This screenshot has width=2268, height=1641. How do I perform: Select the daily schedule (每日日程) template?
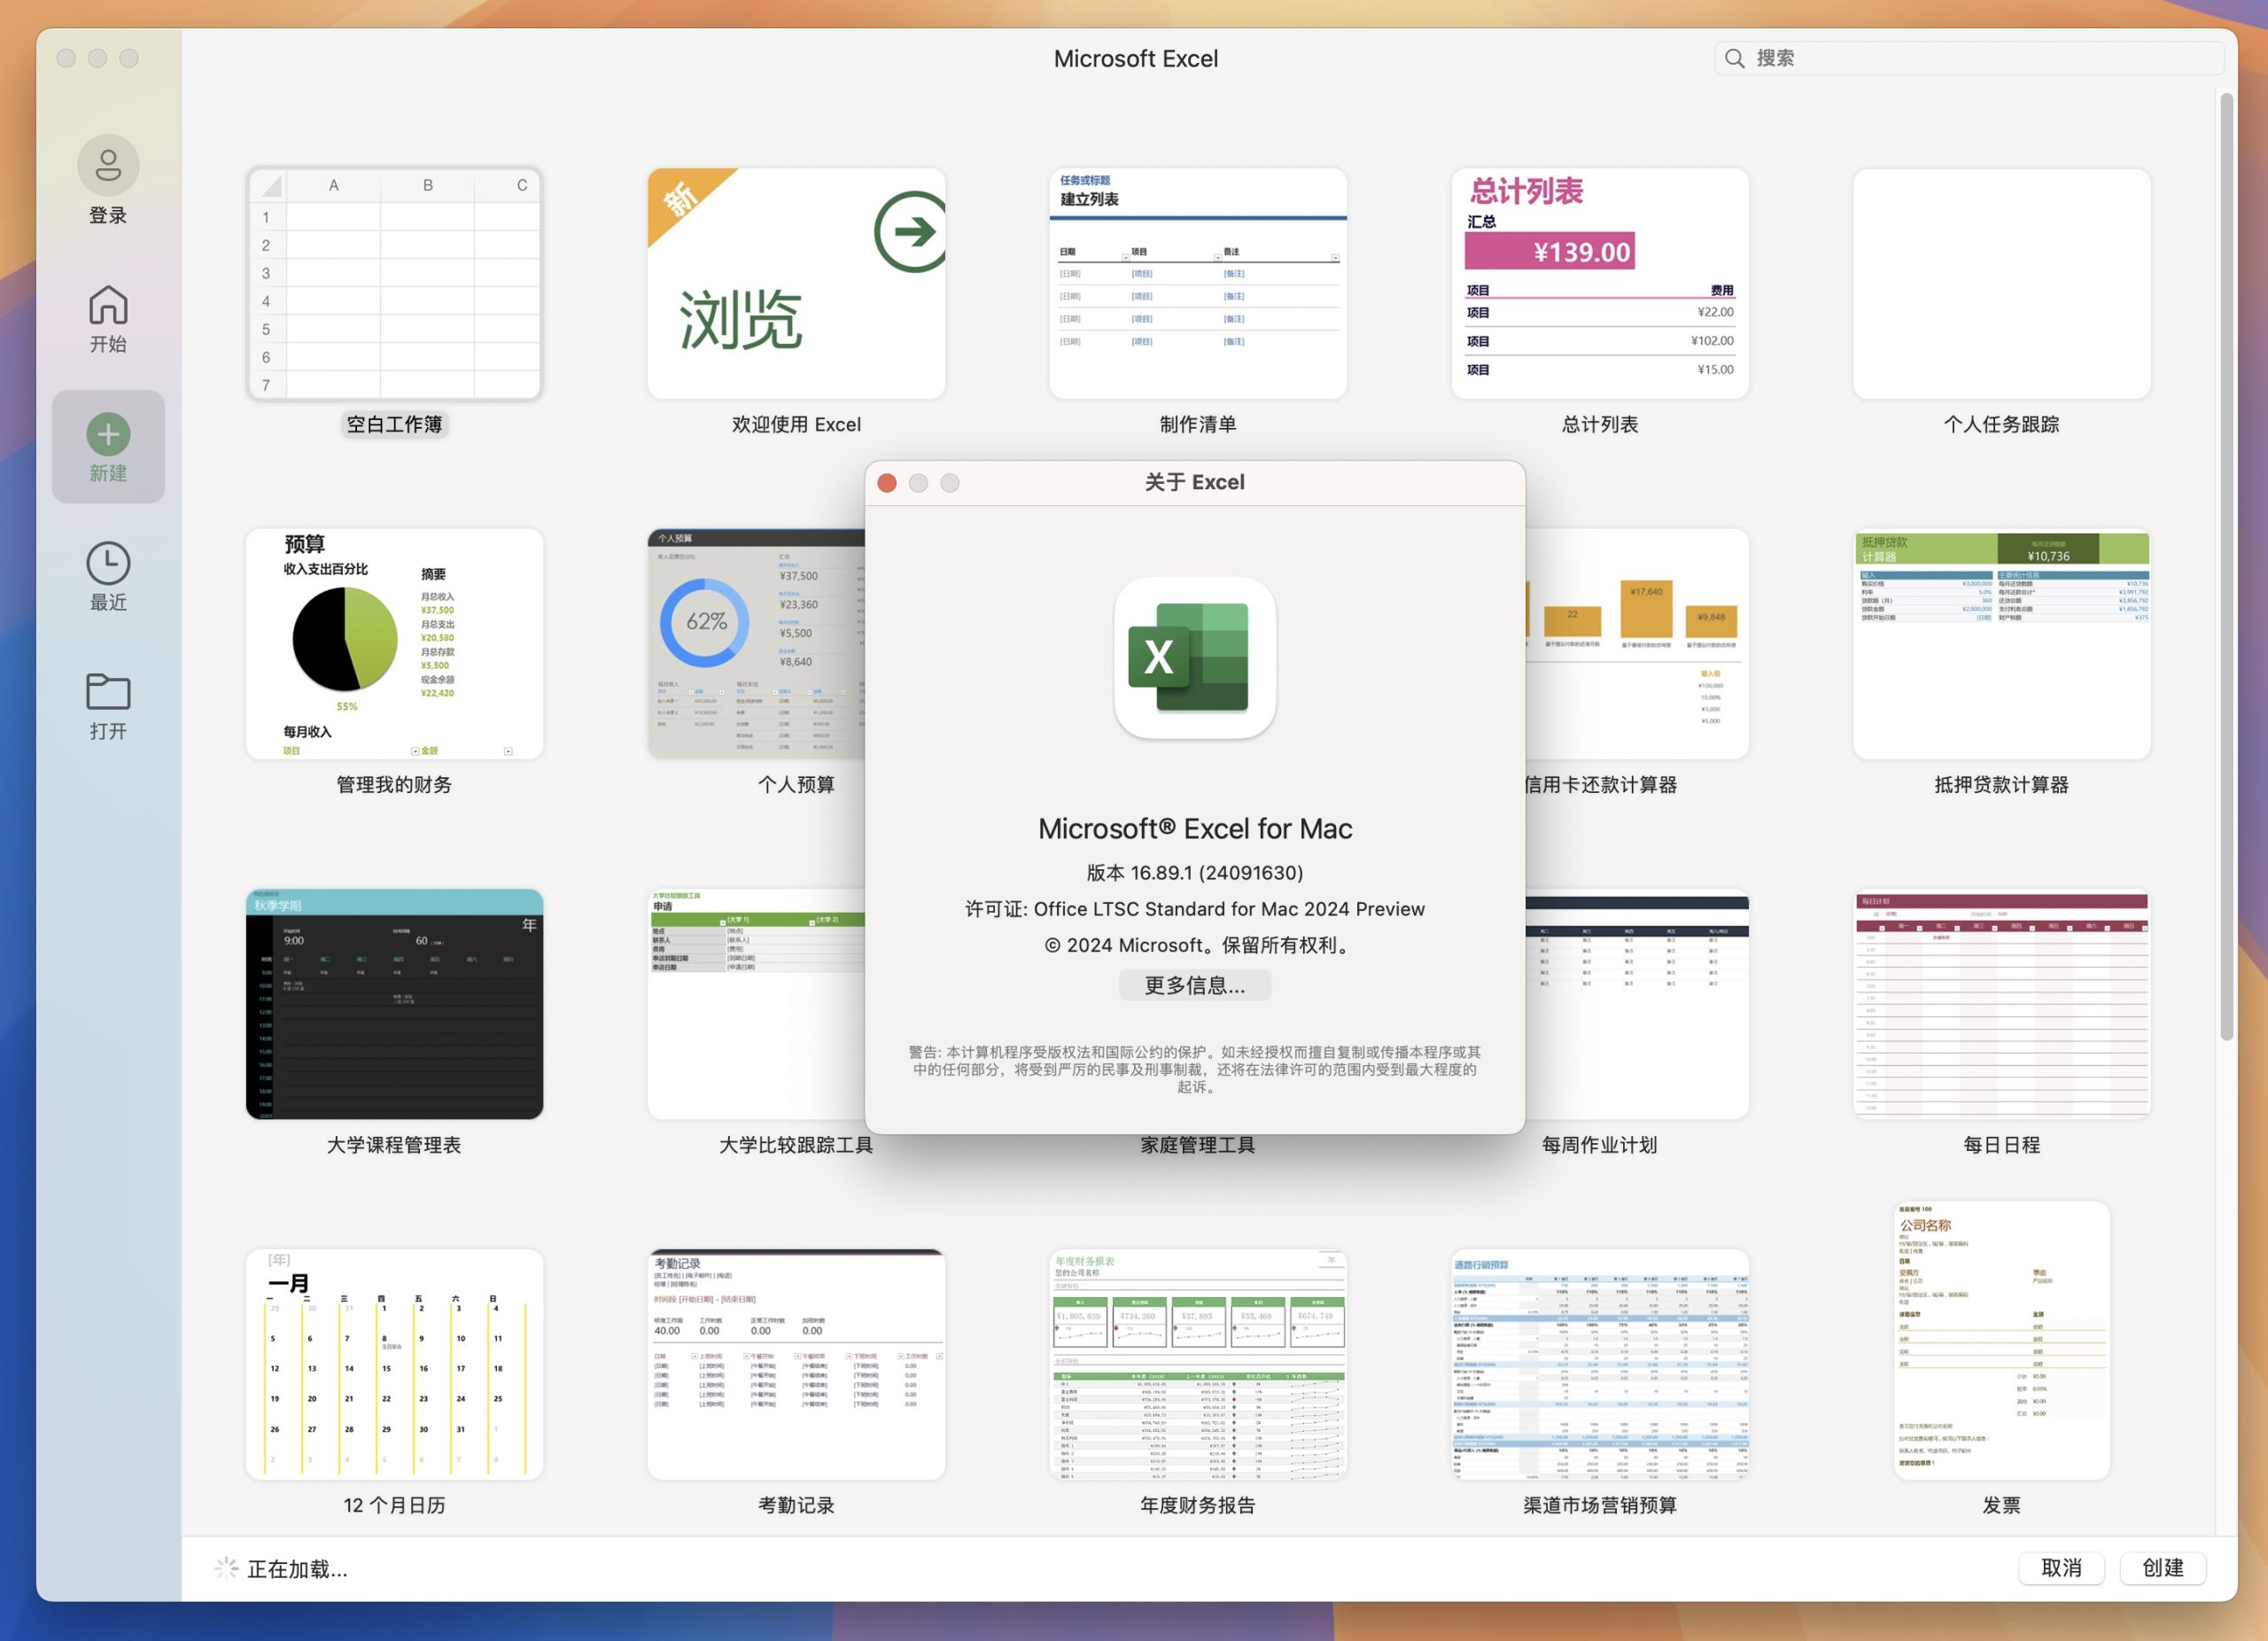[x=2002, y=1004]
